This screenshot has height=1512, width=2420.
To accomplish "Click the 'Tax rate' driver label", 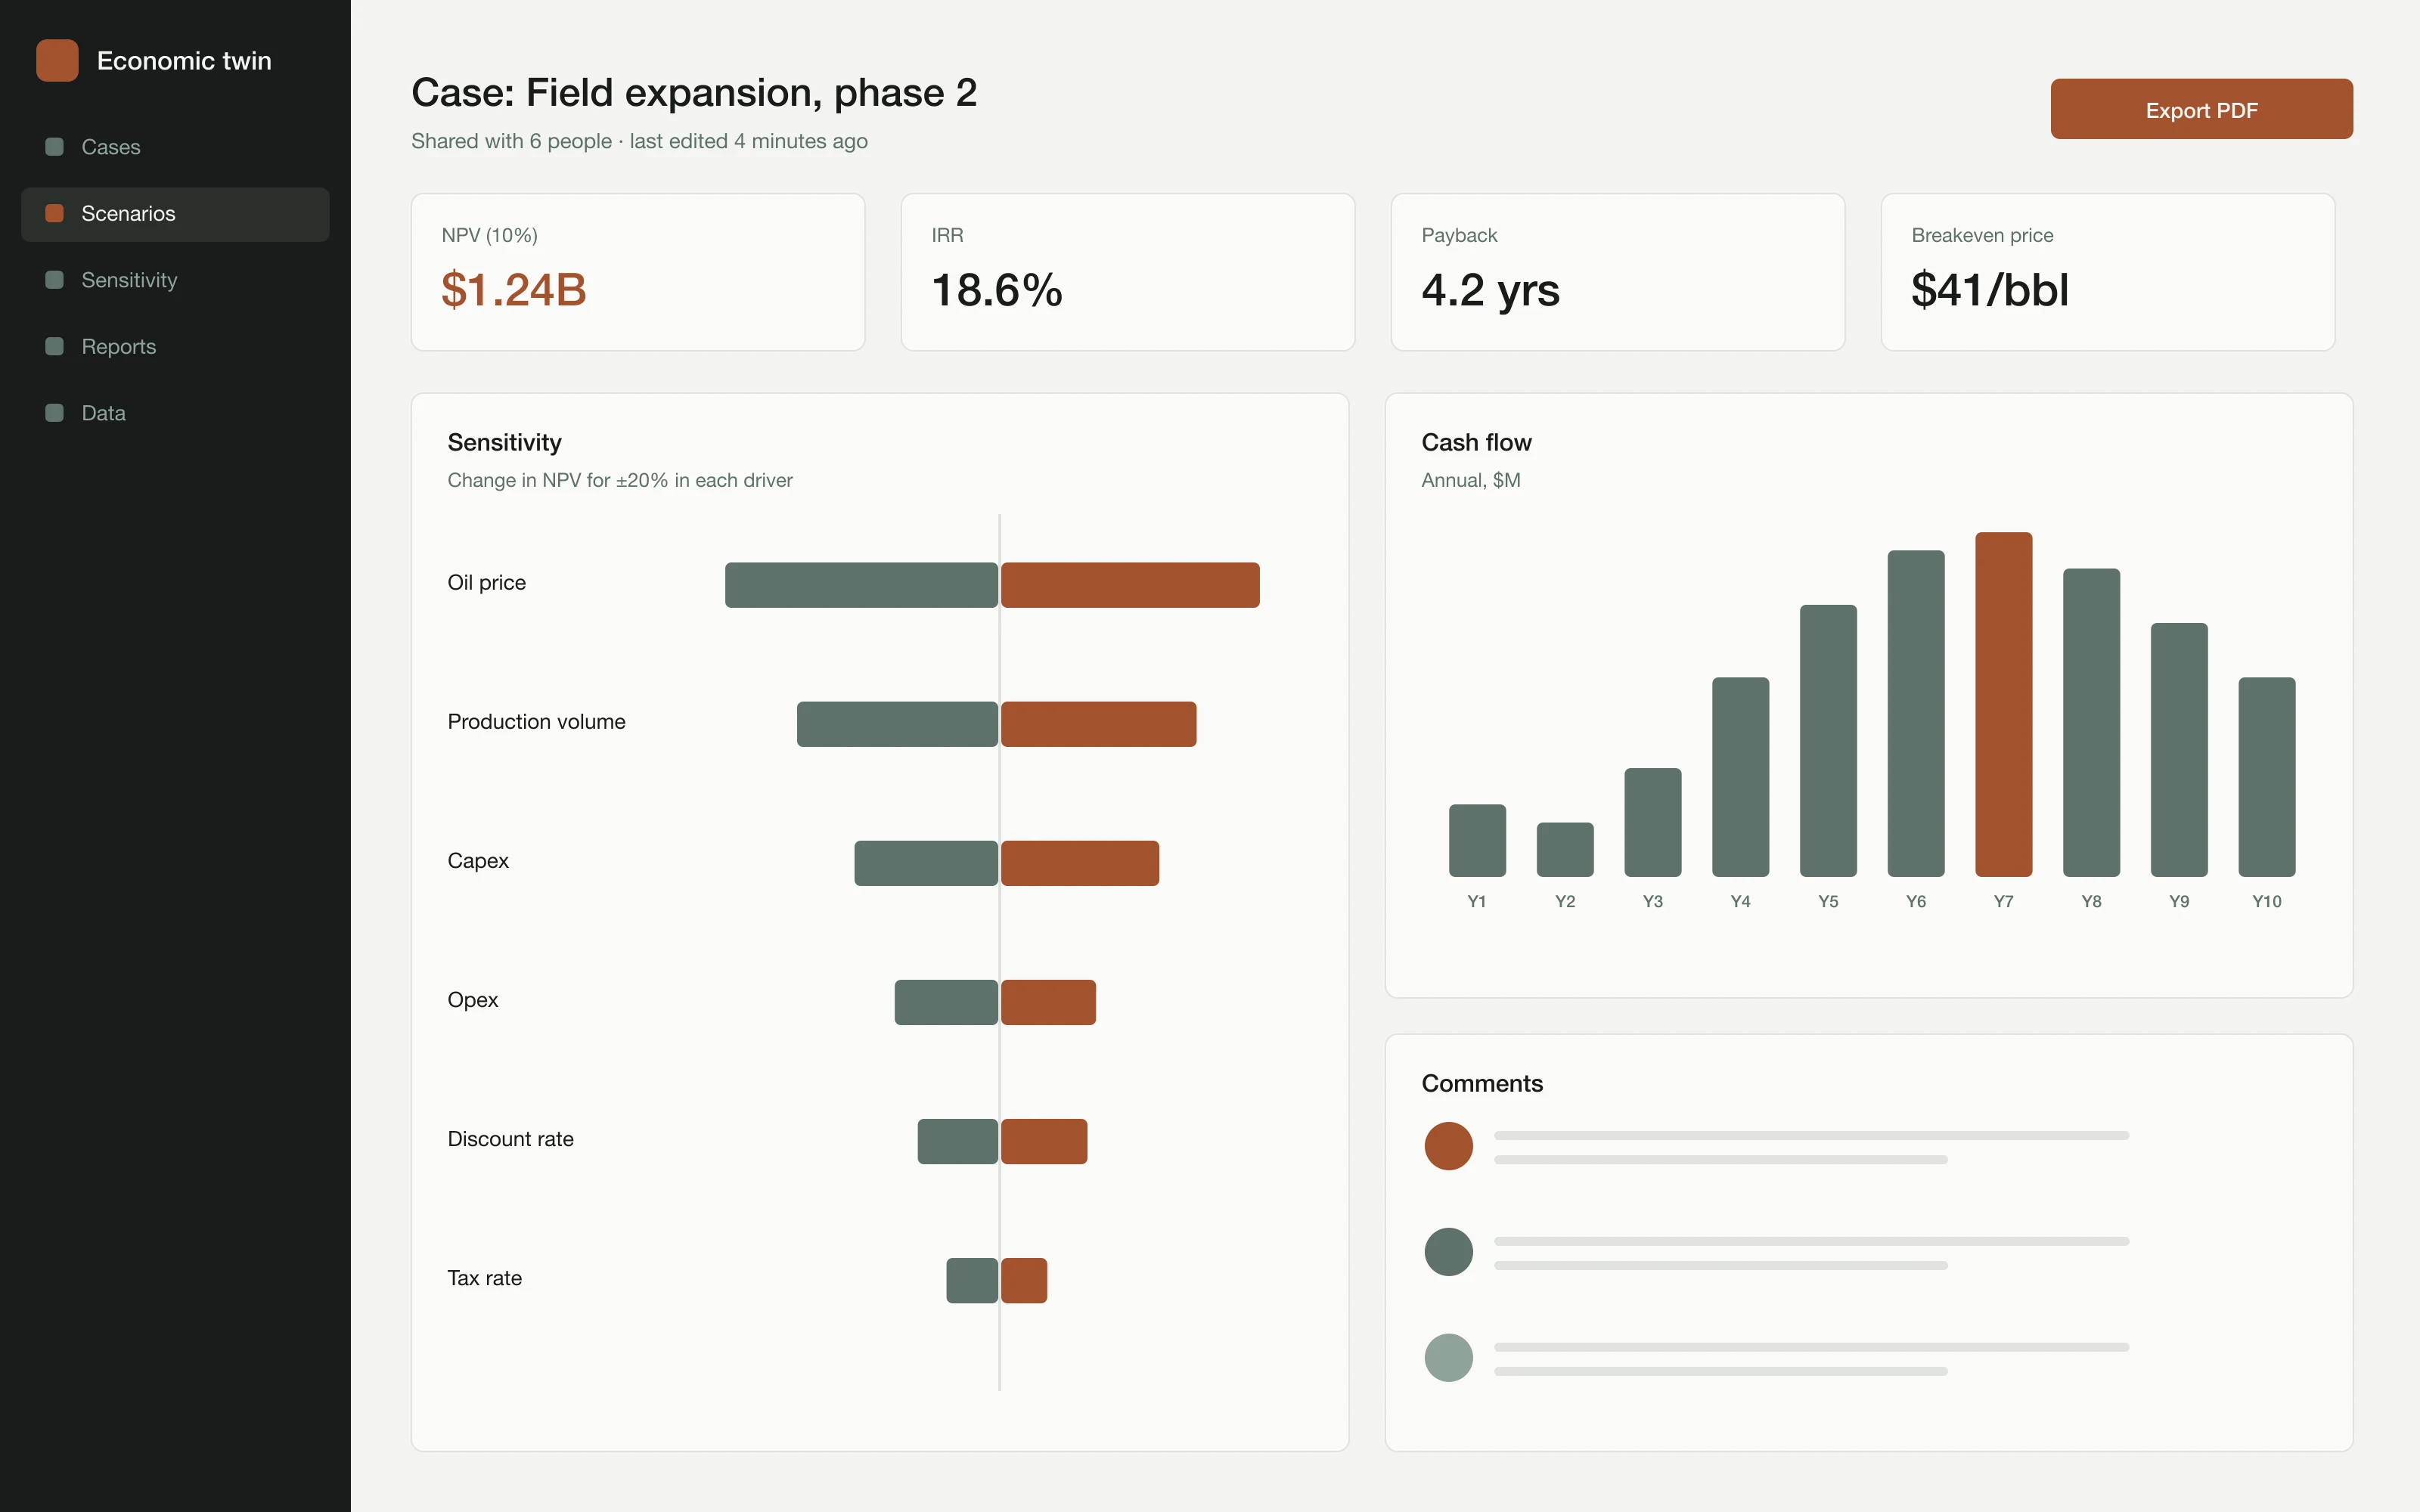I will [x=484, y=1278].
